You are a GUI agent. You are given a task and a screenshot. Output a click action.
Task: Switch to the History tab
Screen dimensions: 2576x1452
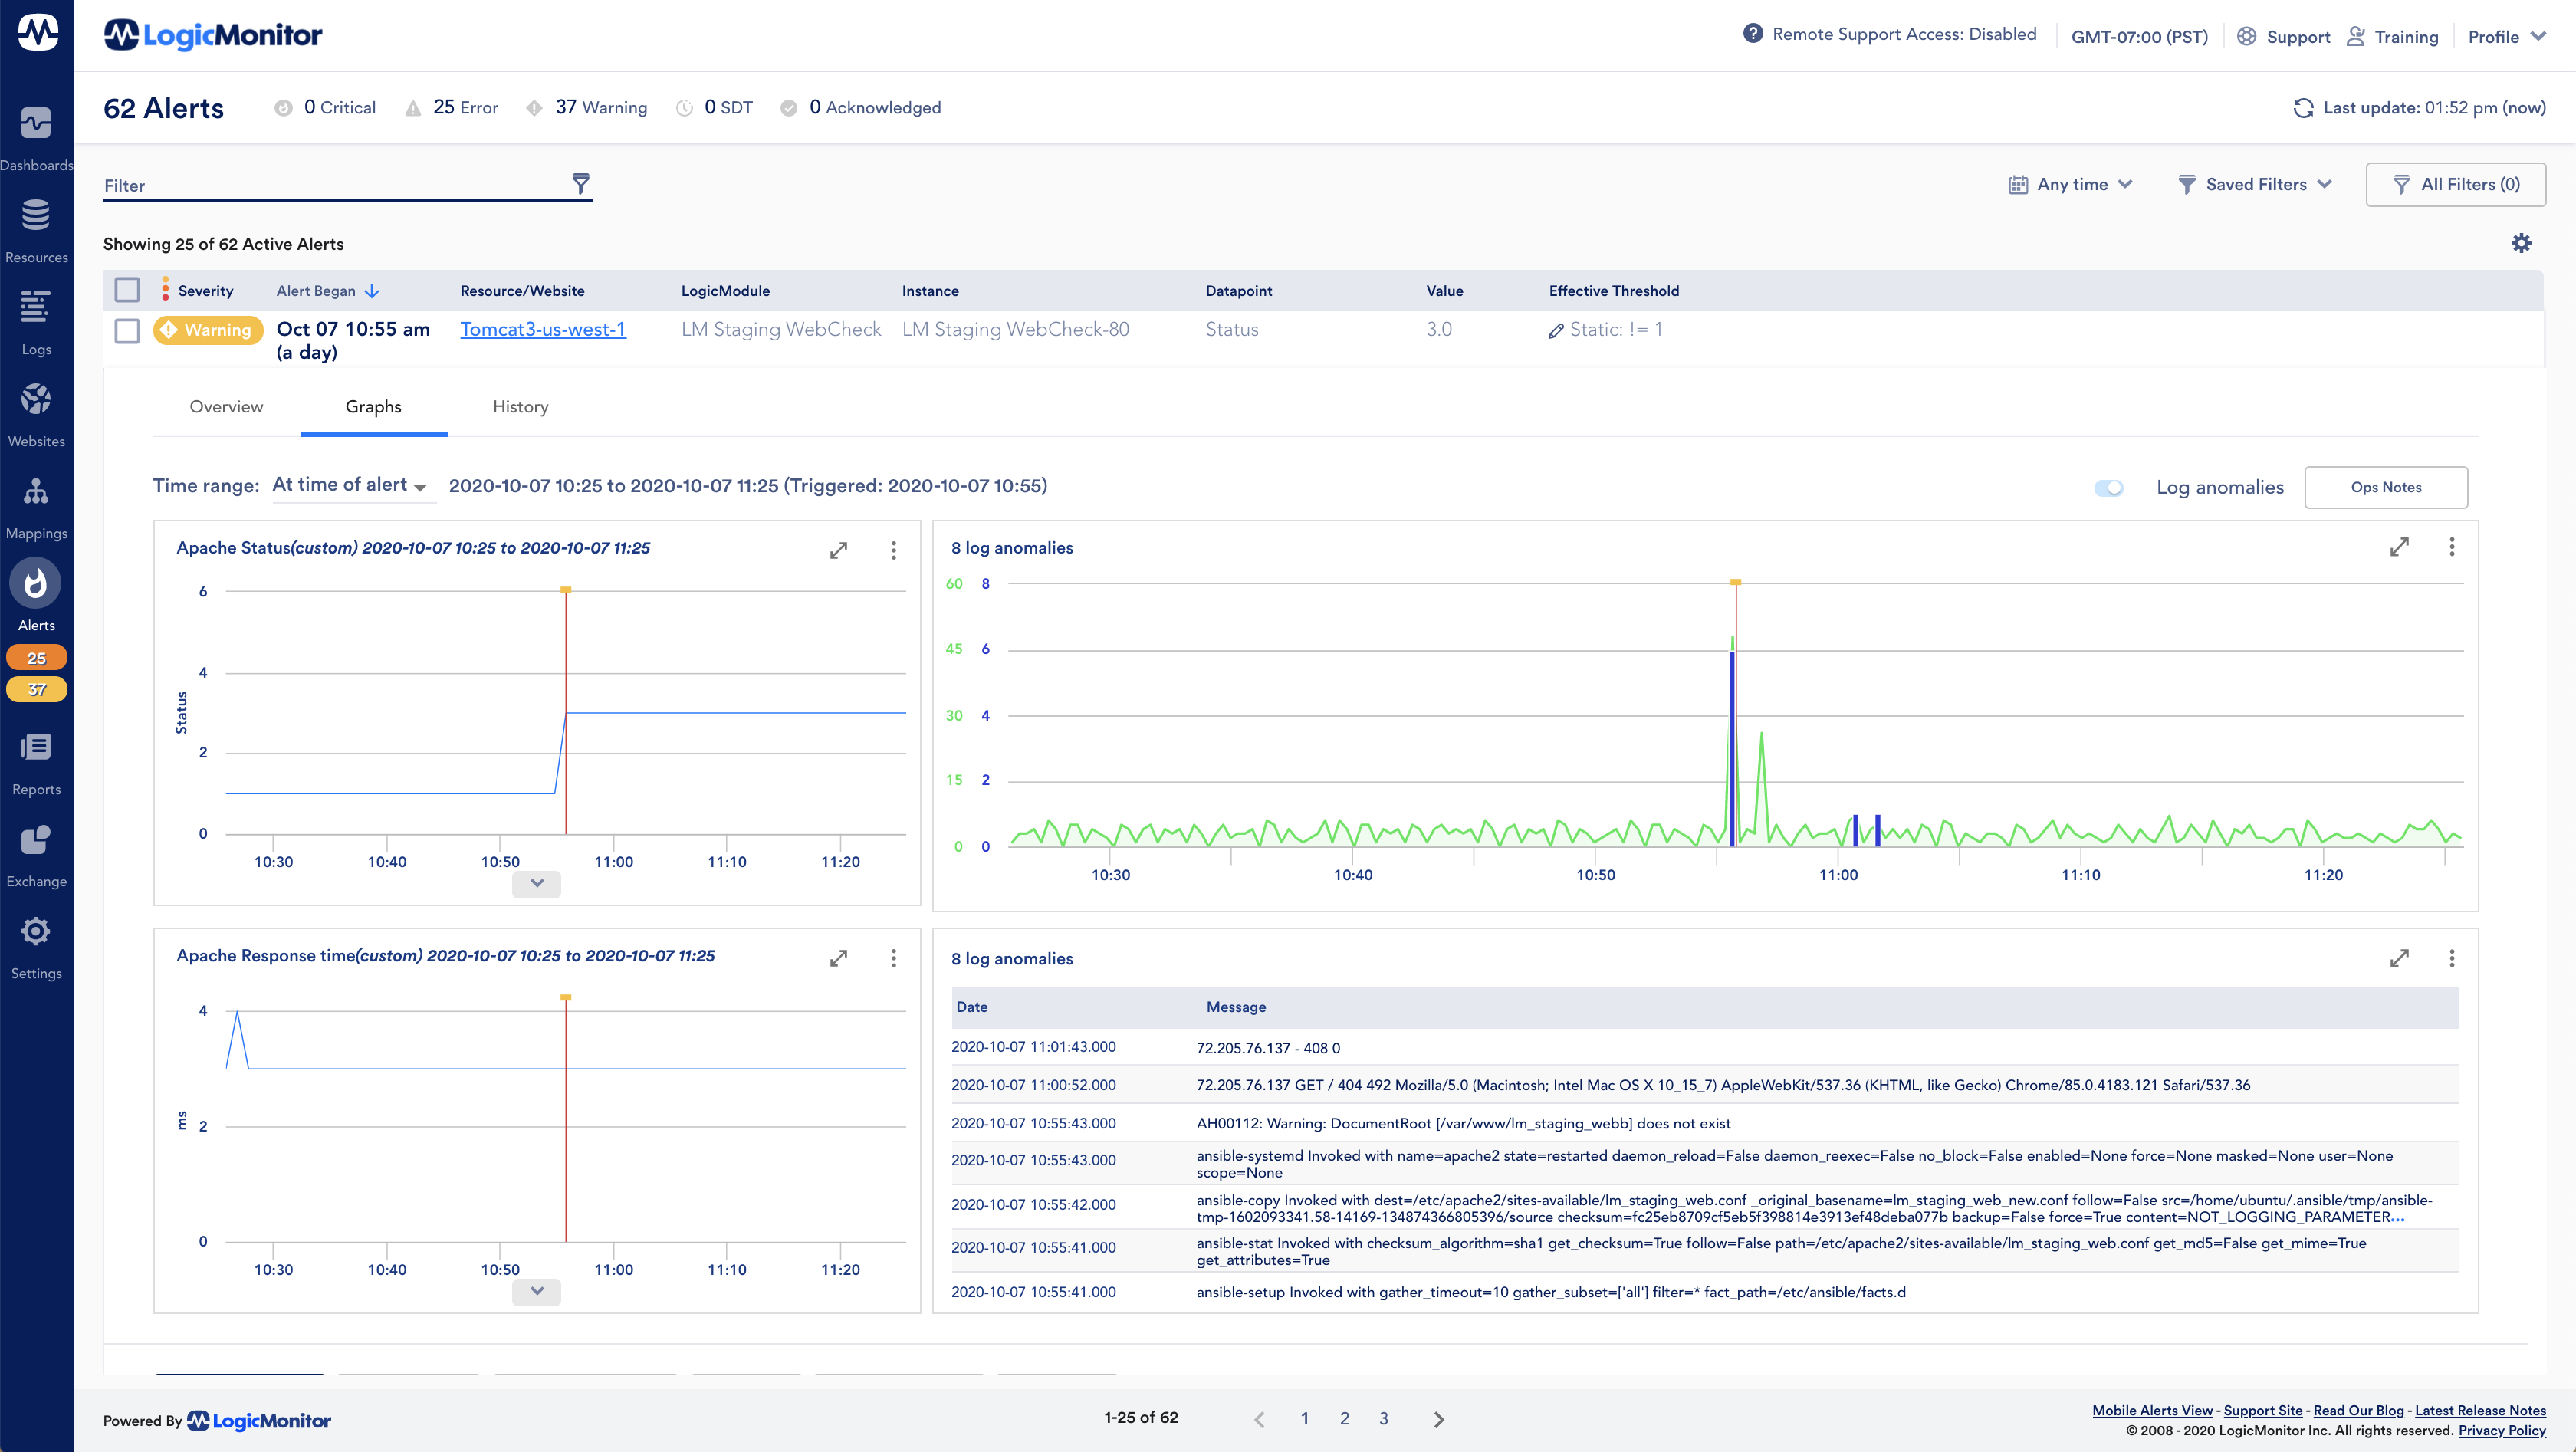[520, 407]
